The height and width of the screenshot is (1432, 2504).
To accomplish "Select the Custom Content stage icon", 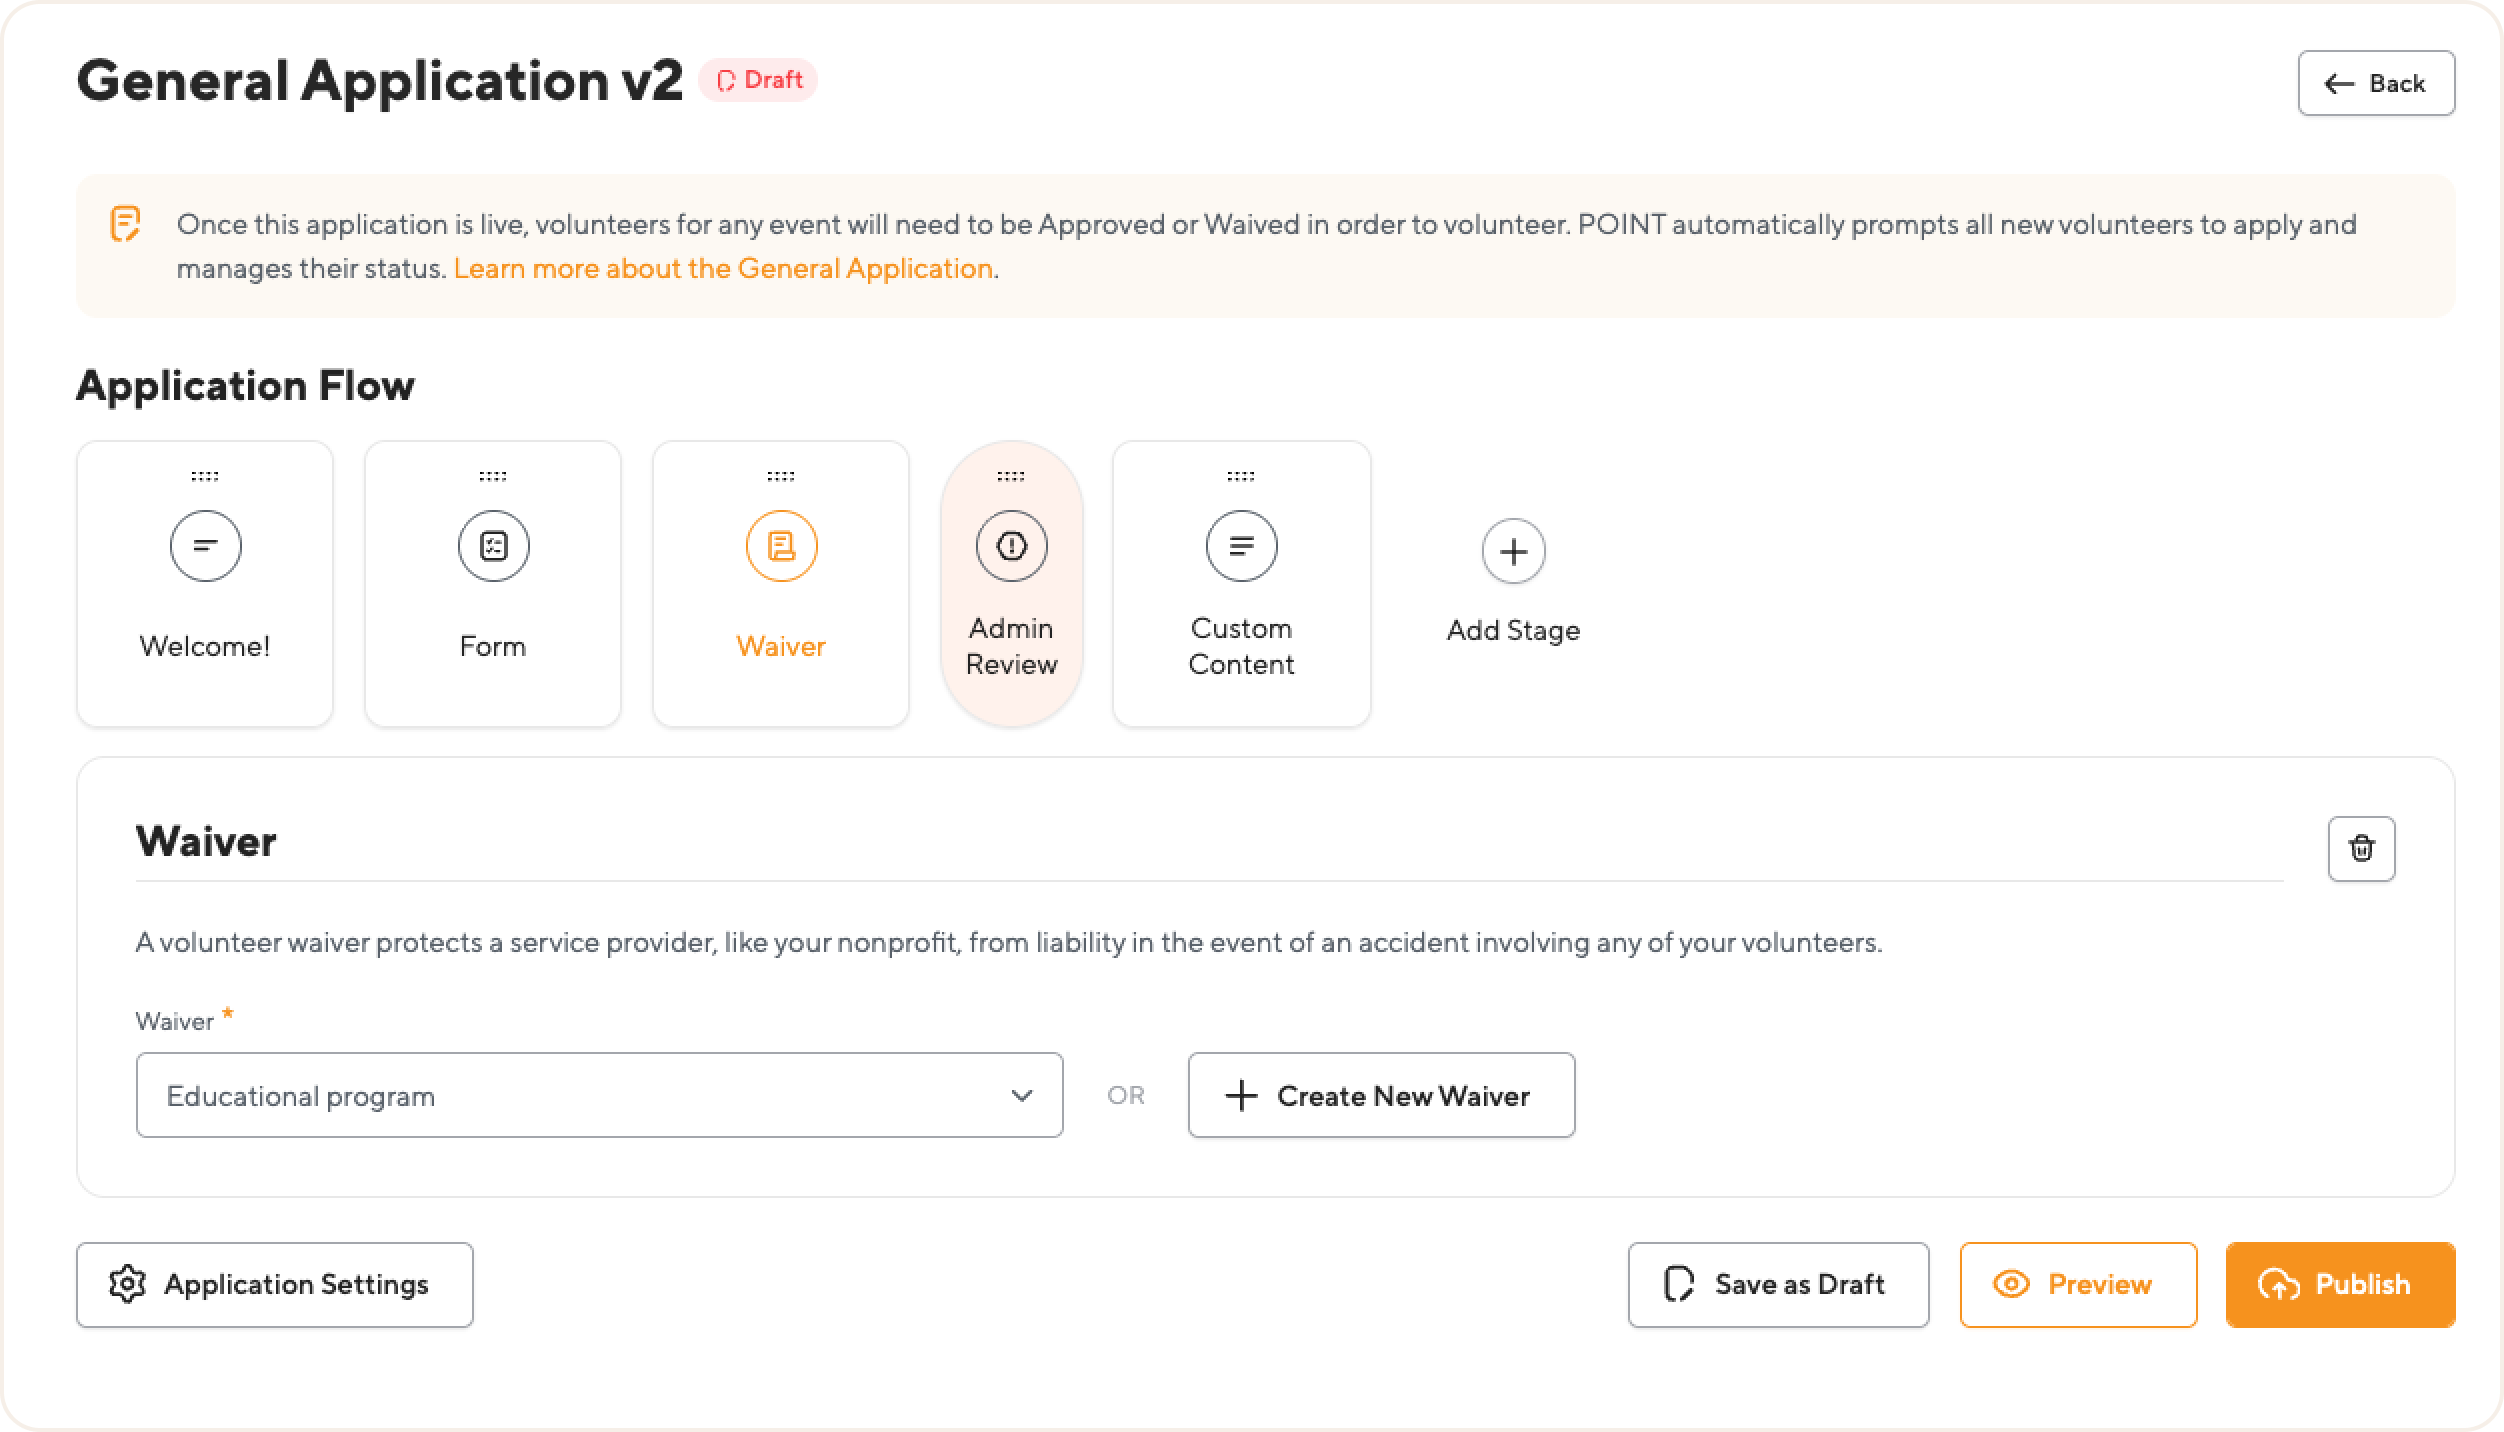I will click(x=1241, y=546).
